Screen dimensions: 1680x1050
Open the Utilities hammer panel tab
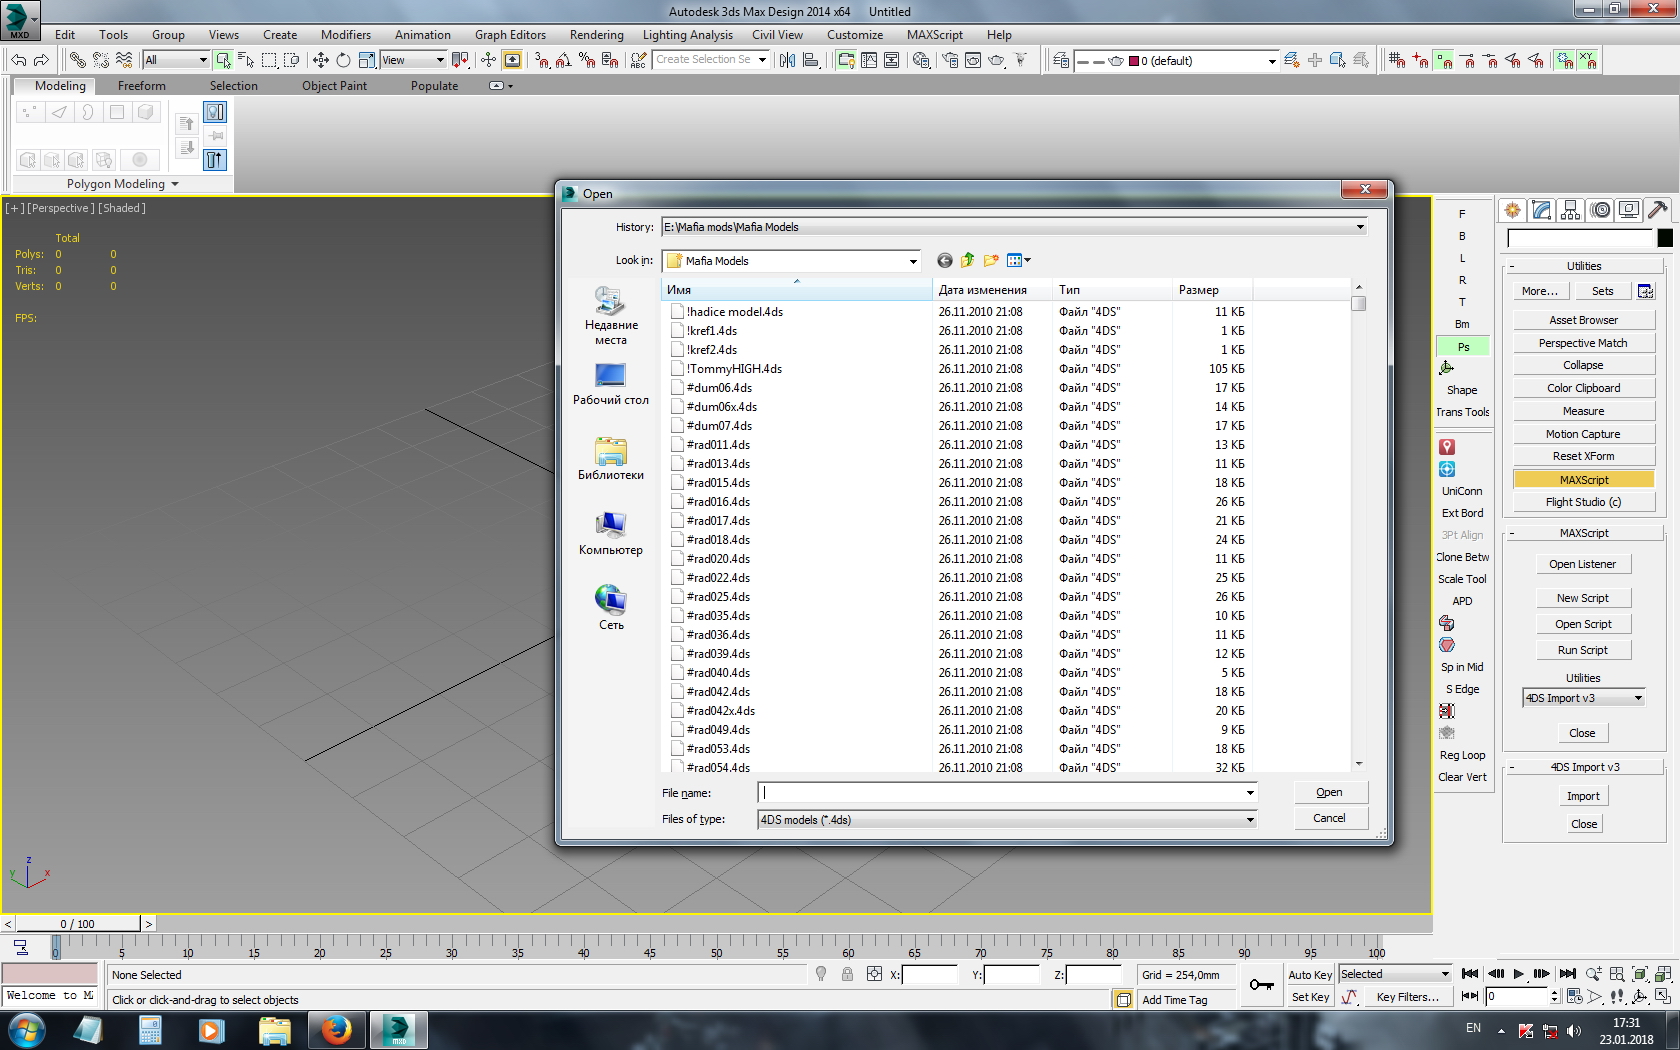click(x=1657, y=210)
